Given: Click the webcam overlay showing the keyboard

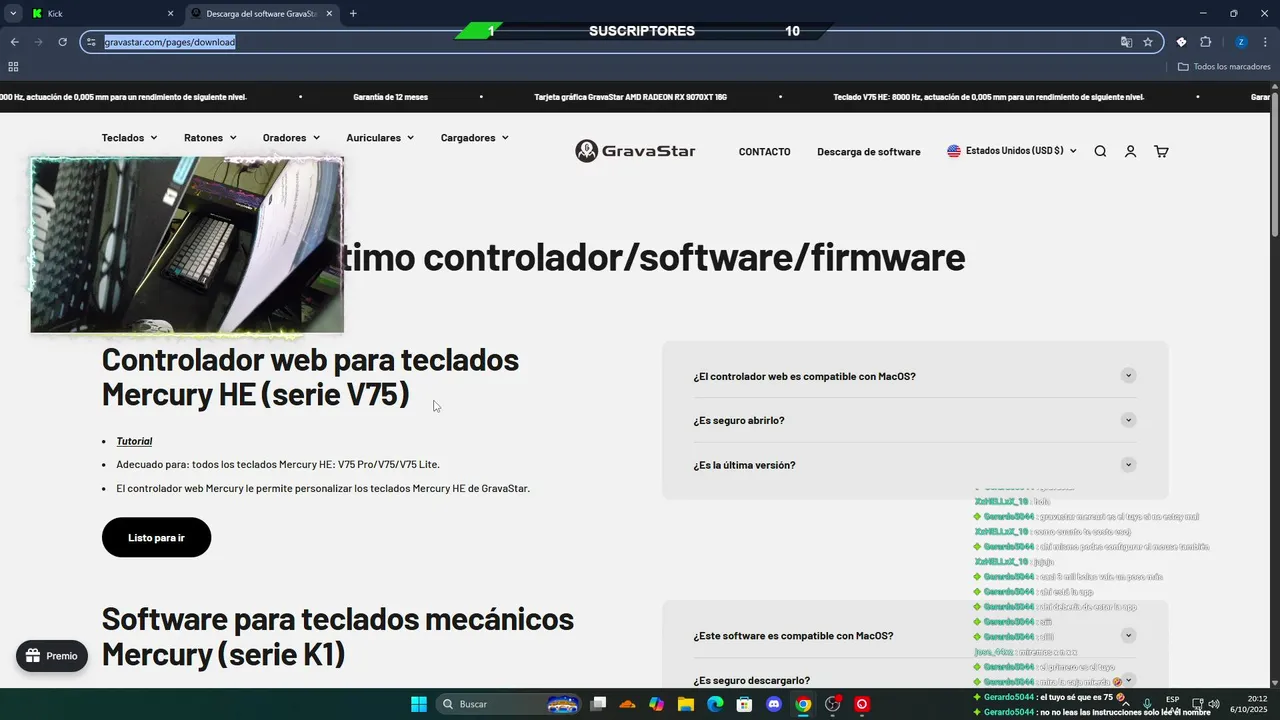Looking at the screenshot, I should 187,244.
